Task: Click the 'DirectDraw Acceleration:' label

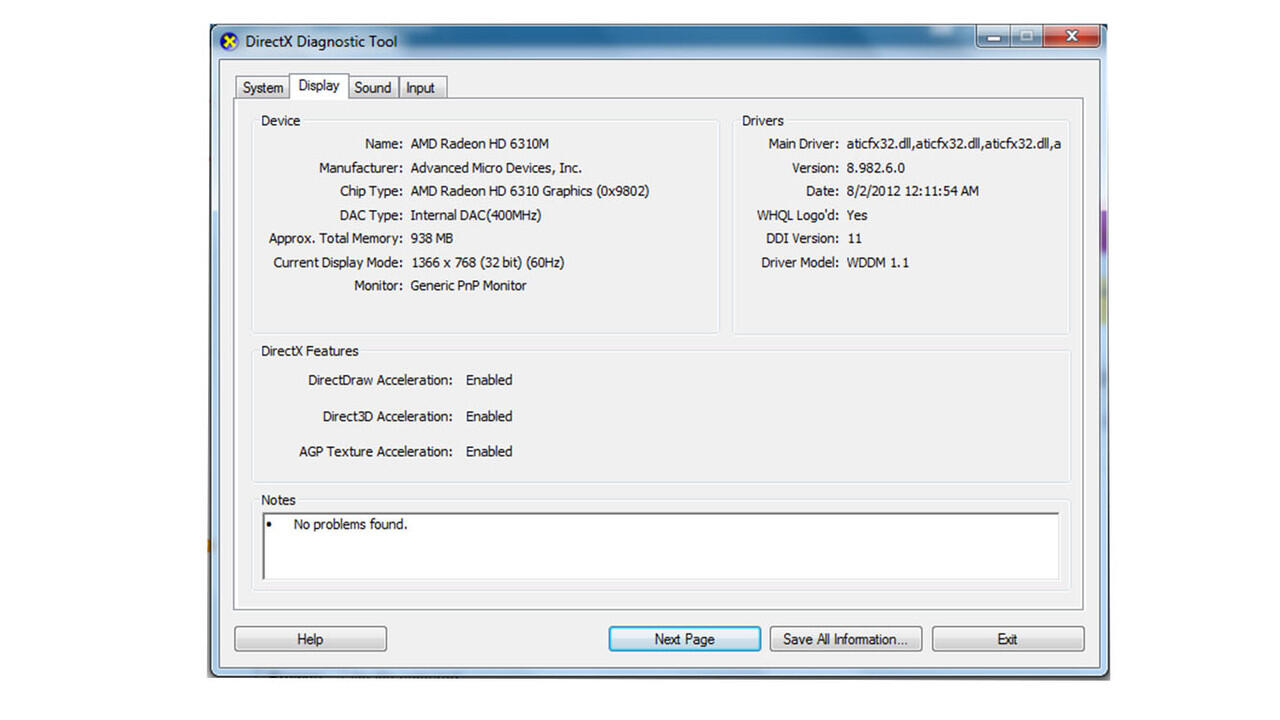Action: (x=381, y=380)
